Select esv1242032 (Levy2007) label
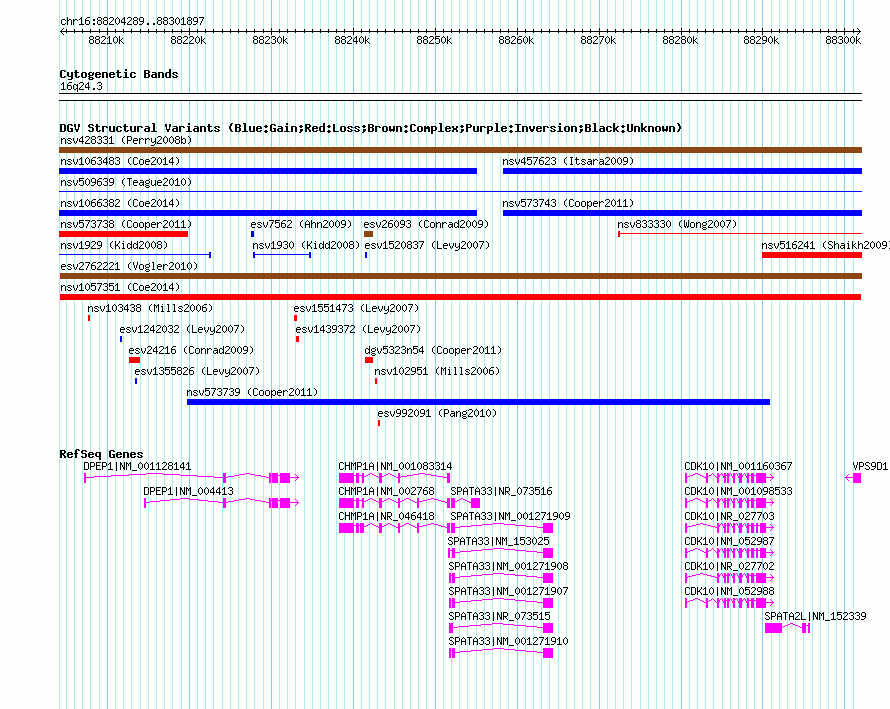890x709 pixels. click(182, 329)
